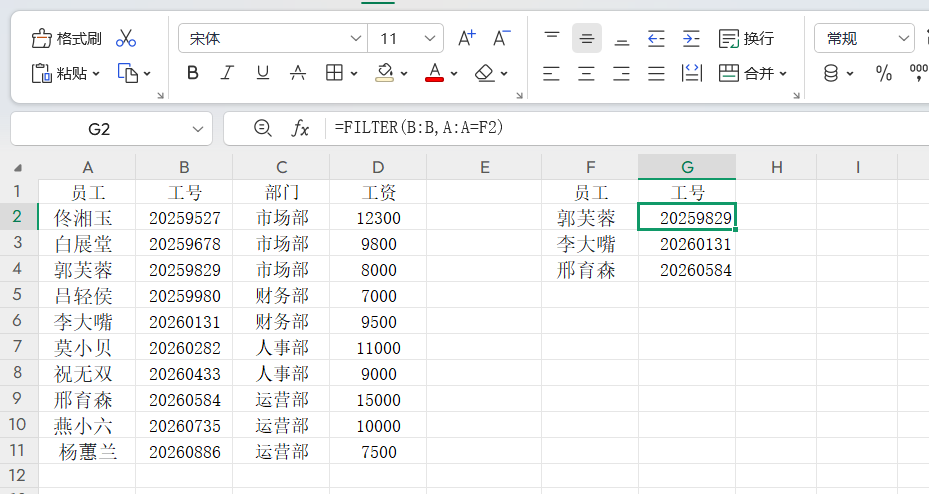Viewport: 929px width, 494px height.
Task: Click the Name Box showing G2
Action: click(99, 129)
